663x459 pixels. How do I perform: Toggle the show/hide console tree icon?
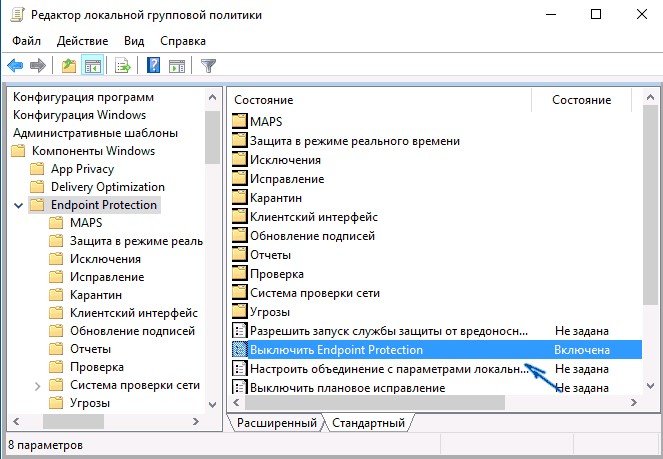click(91, 66)
